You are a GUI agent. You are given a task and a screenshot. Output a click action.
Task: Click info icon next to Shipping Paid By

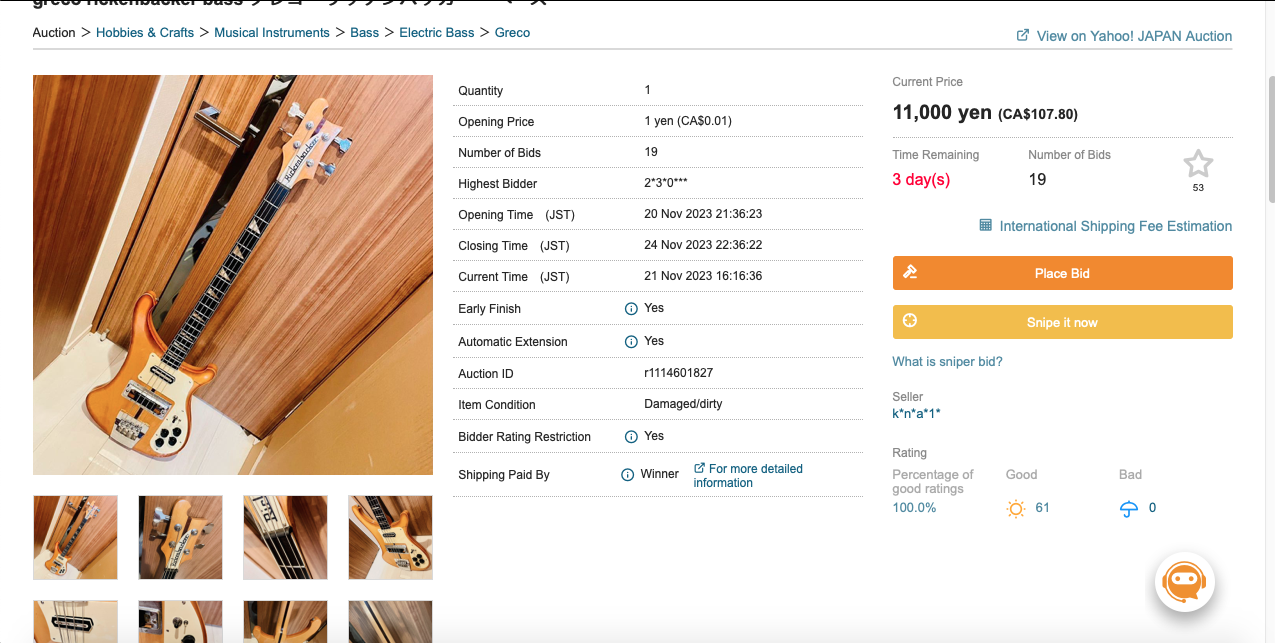click(628, 475)
